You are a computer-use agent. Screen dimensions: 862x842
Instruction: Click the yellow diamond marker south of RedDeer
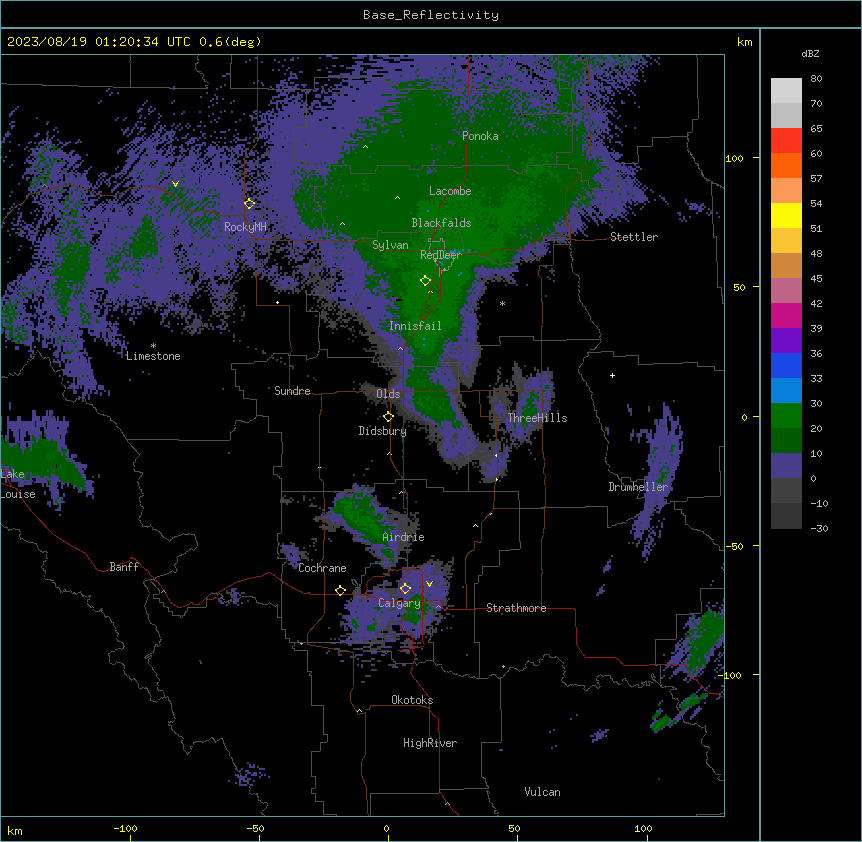pos(425,280)
